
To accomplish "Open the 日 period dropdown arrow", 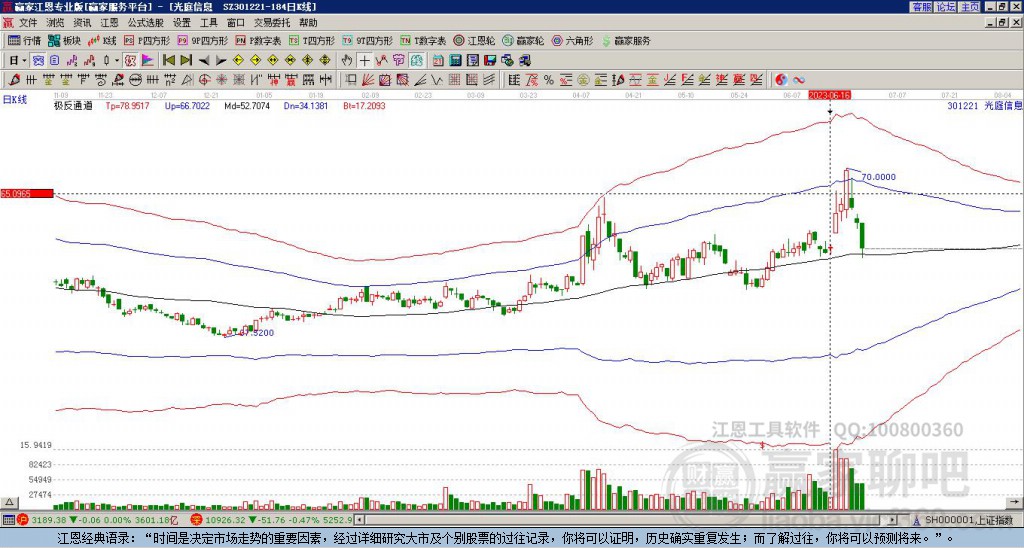I will 24,61.
